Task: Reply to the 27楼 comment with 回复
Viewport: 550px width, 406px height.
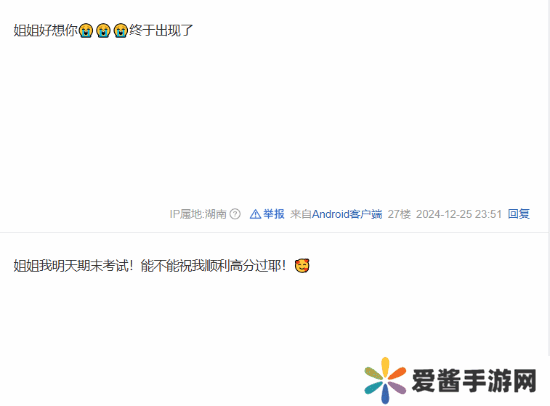Action: pyautogui.click(x=519, y=214)
